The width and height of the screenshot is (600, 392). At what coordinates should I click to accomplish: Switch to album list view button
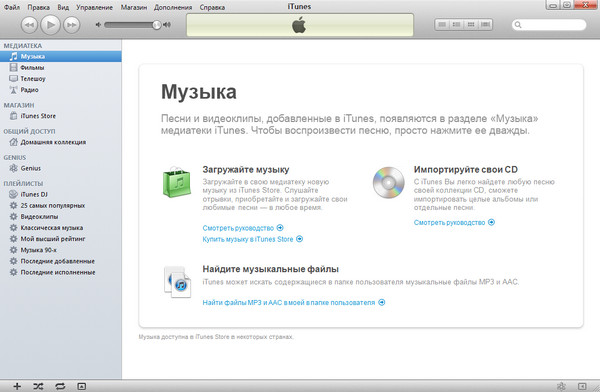click(457, 24)
